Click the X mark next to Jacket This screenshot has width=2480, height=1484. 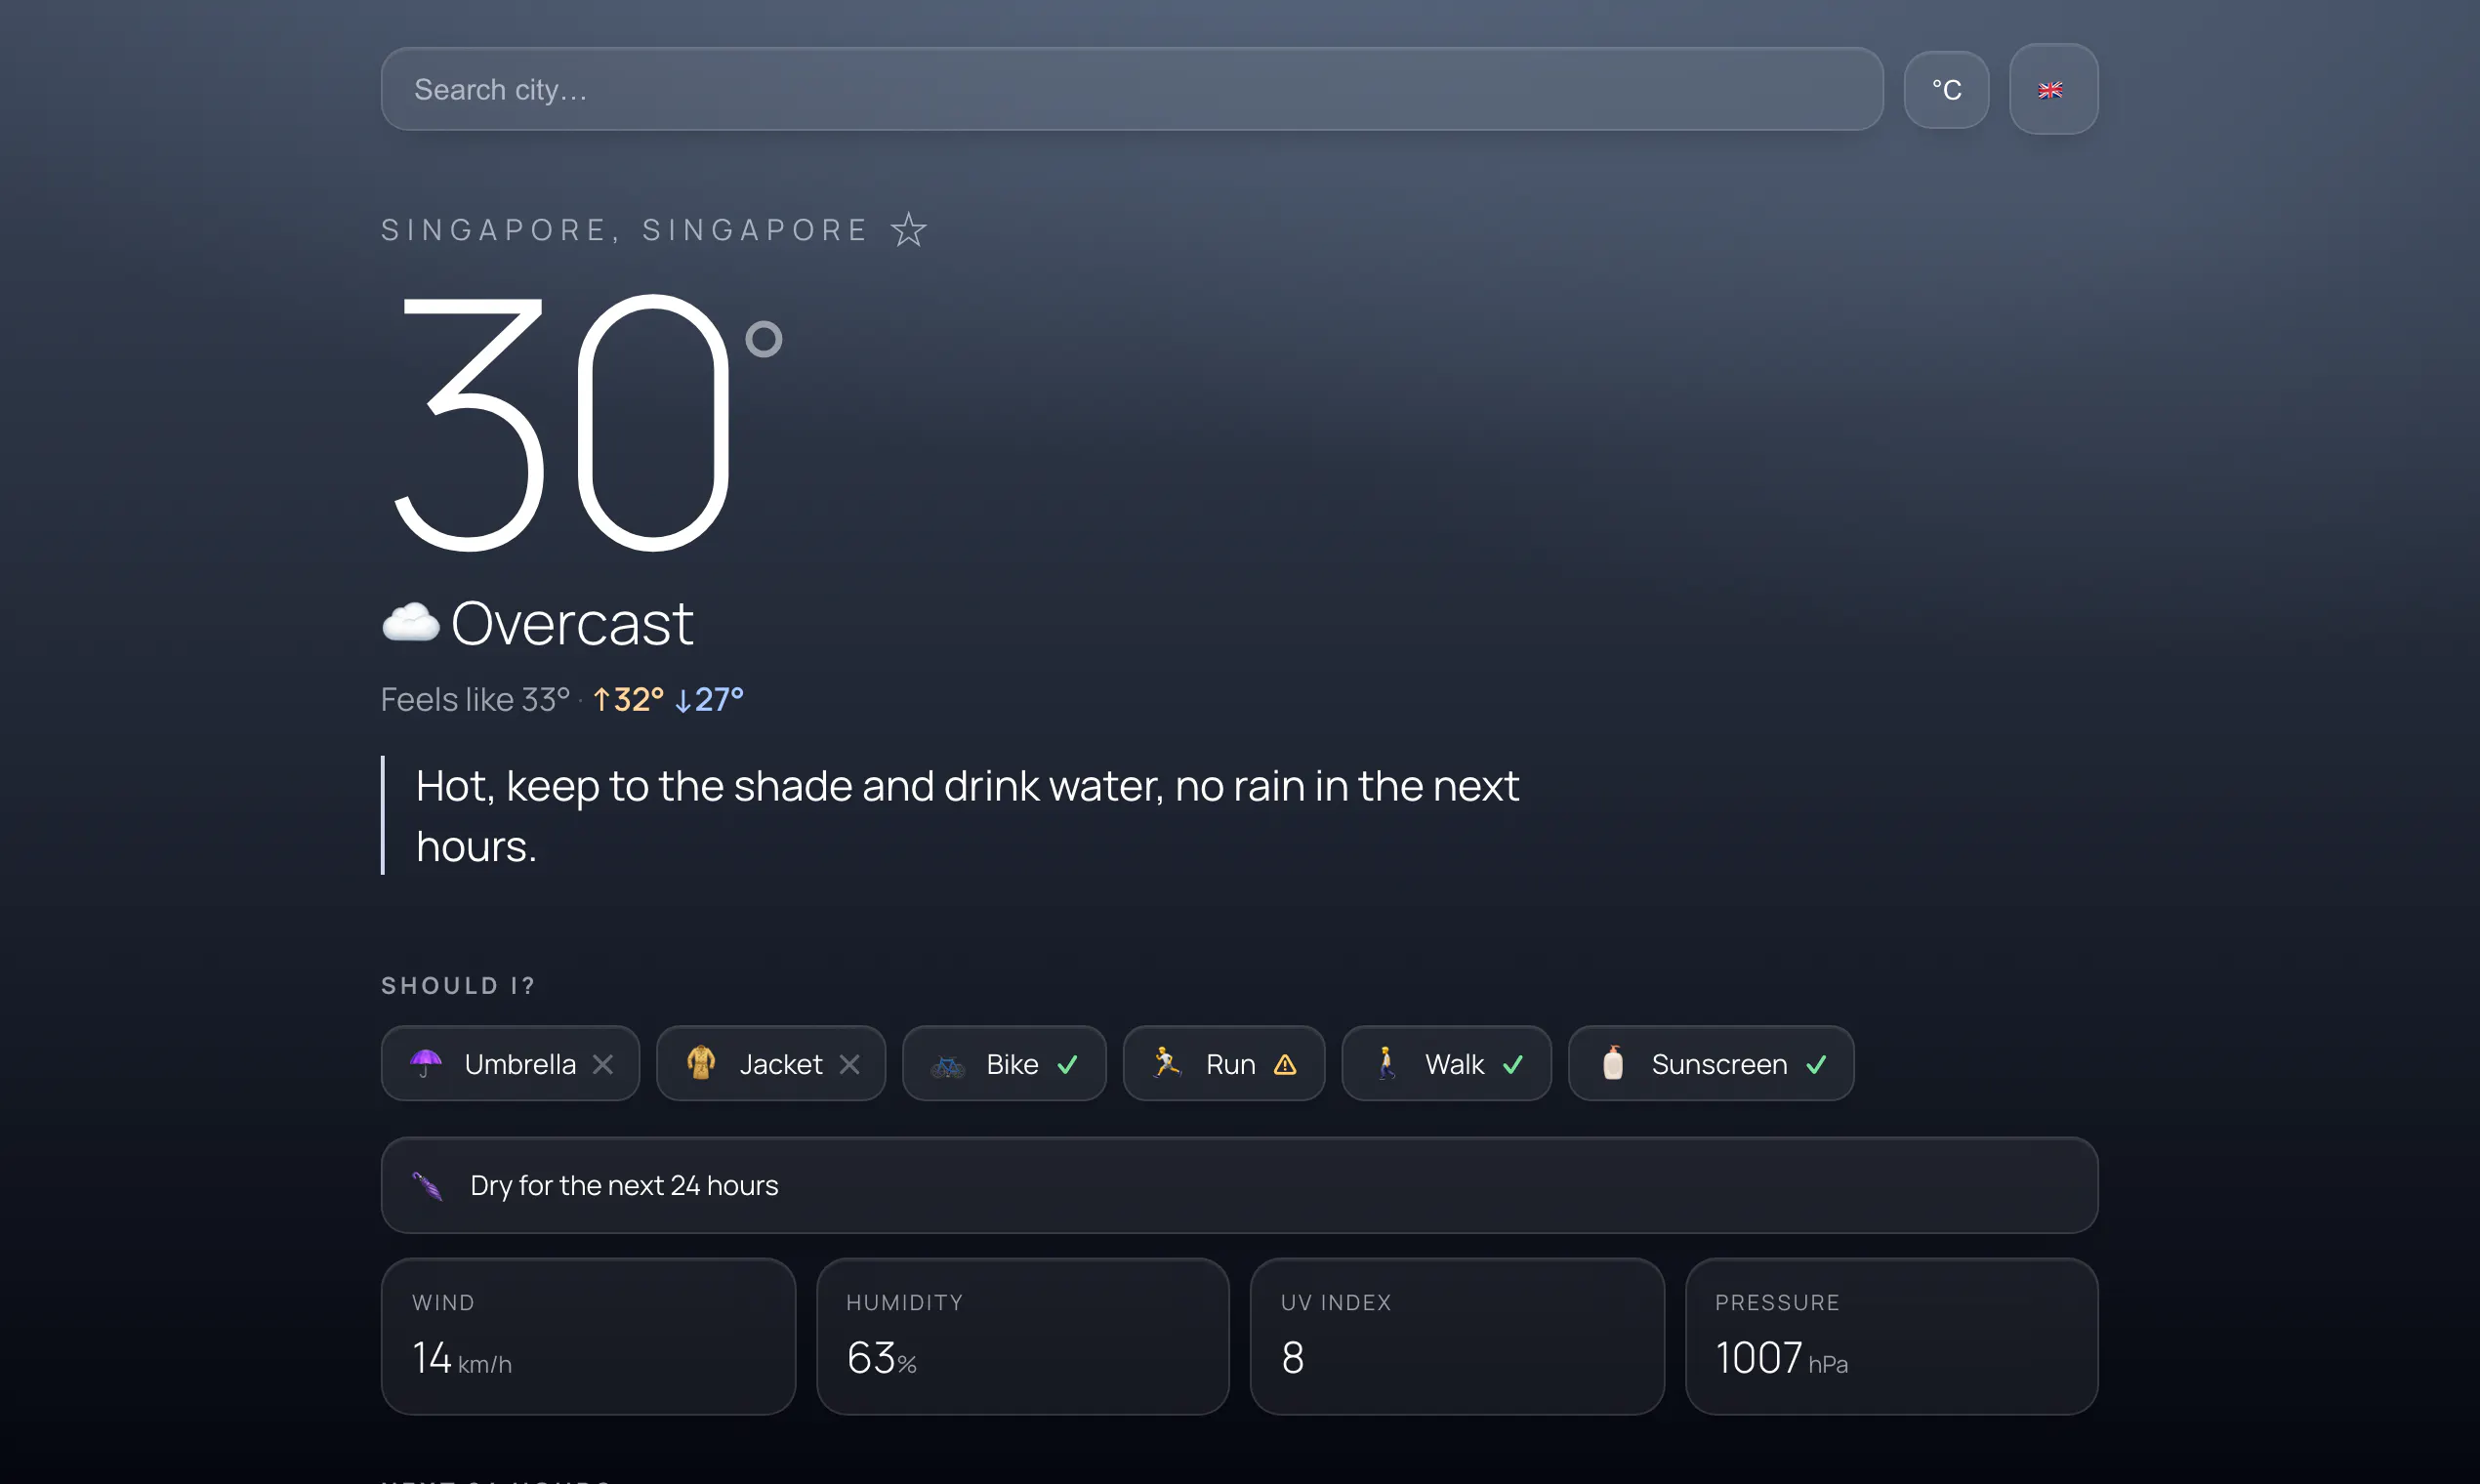click(850, 1064)
